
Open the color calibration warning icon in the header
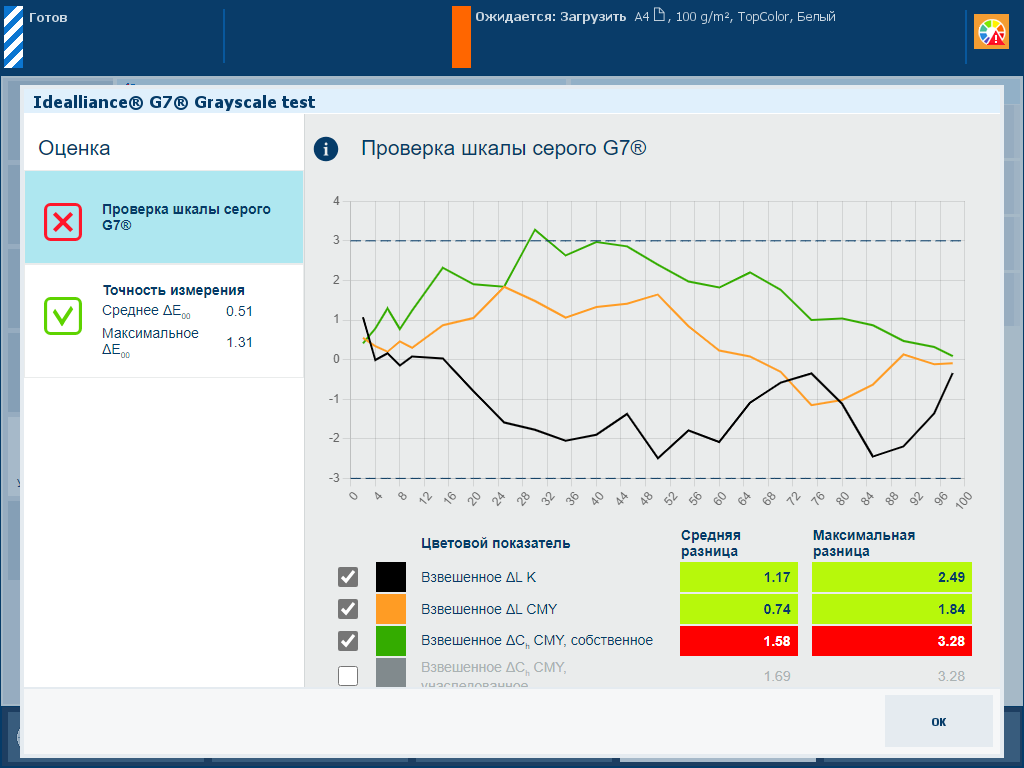991,32
